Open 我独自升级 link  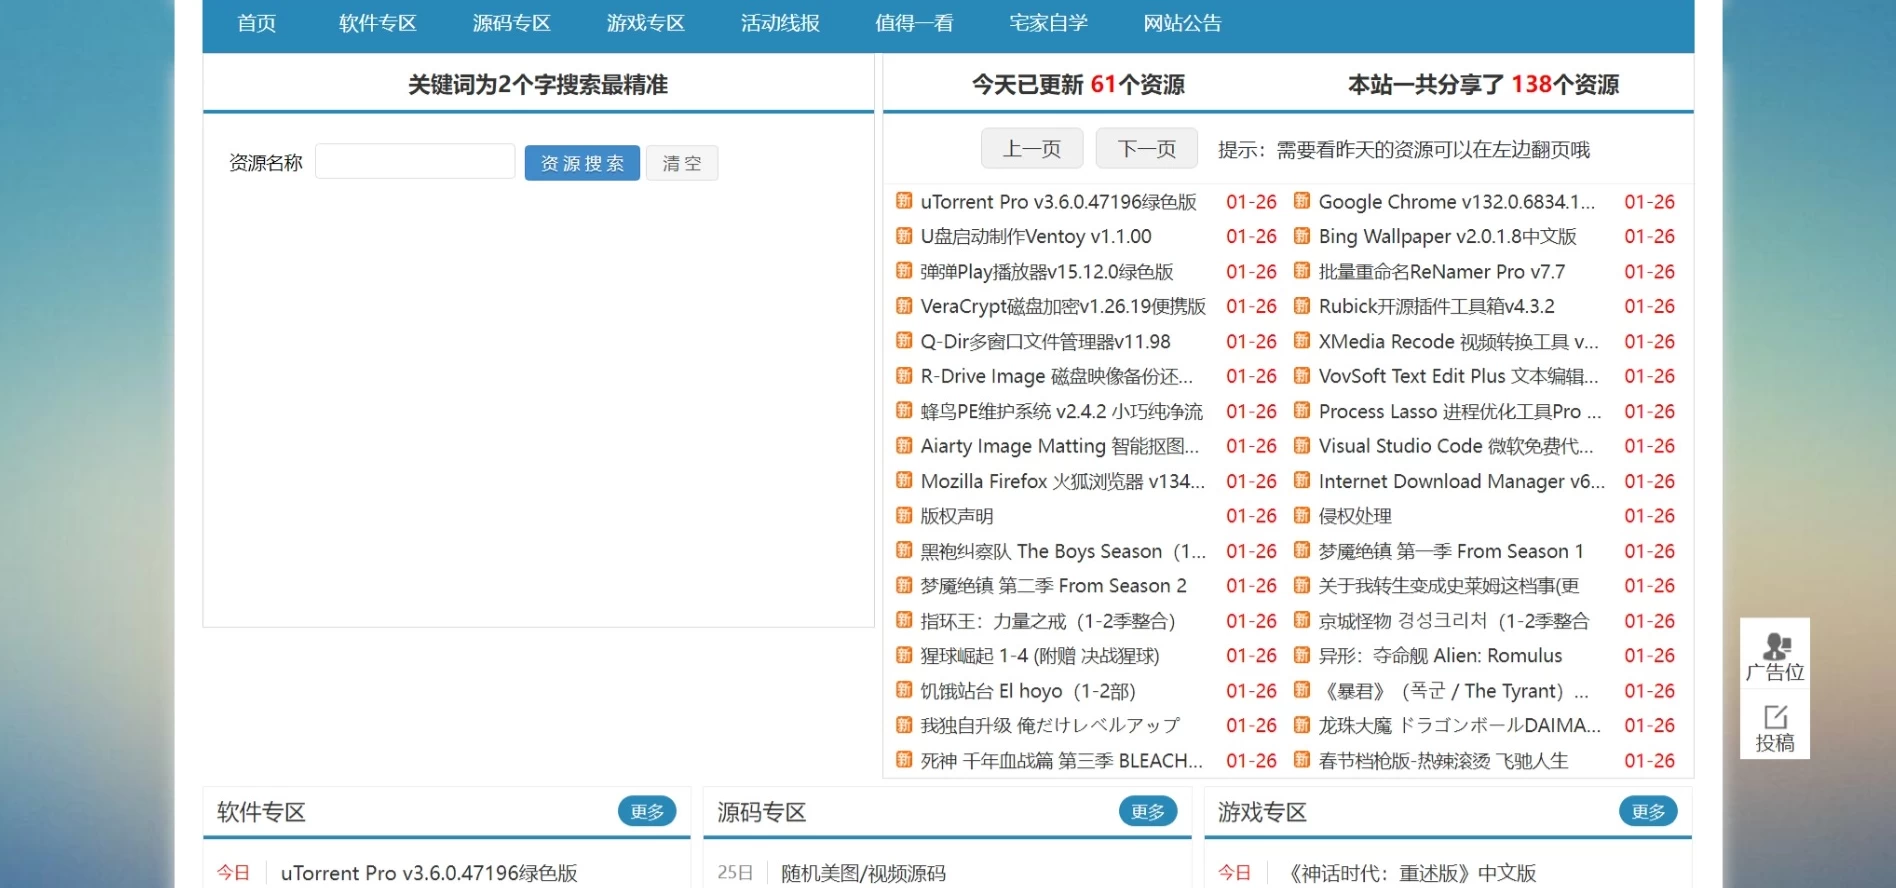(1050, 726)
